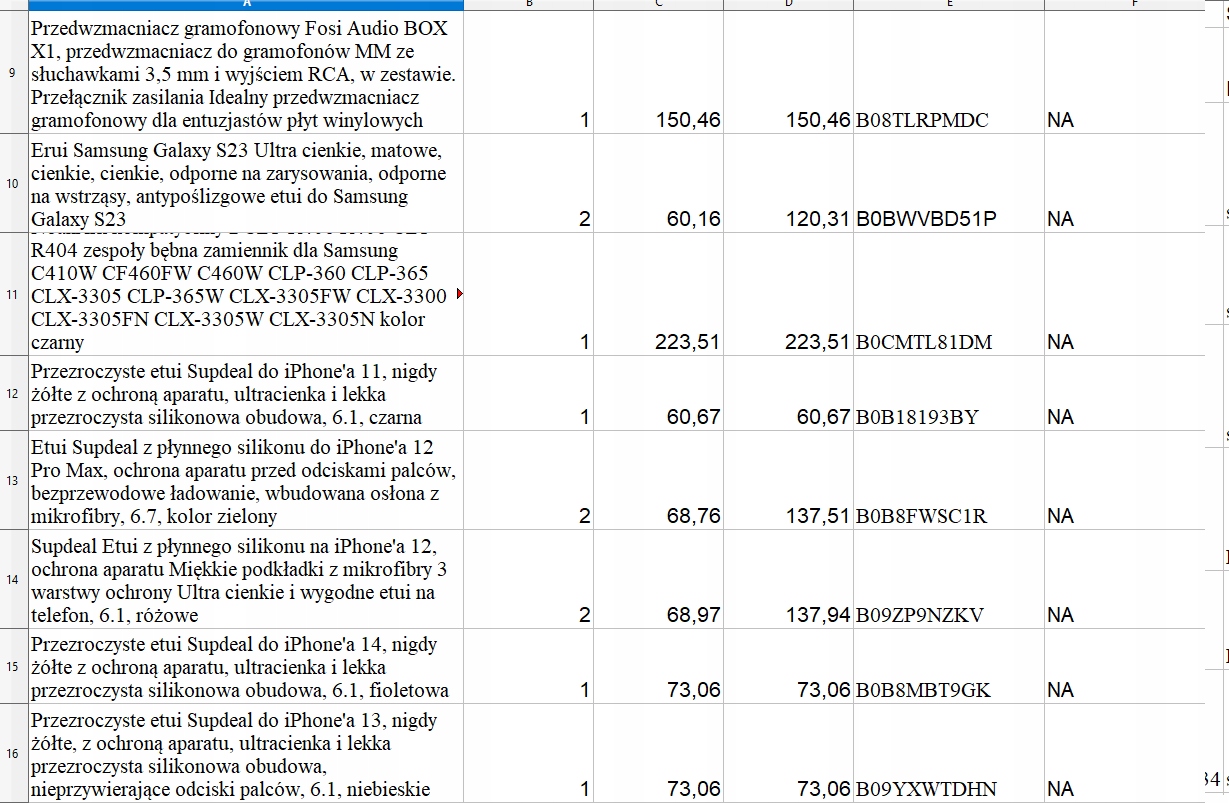Click the Fosi Audio BOX X1 description cell

(x=244, y=72)
